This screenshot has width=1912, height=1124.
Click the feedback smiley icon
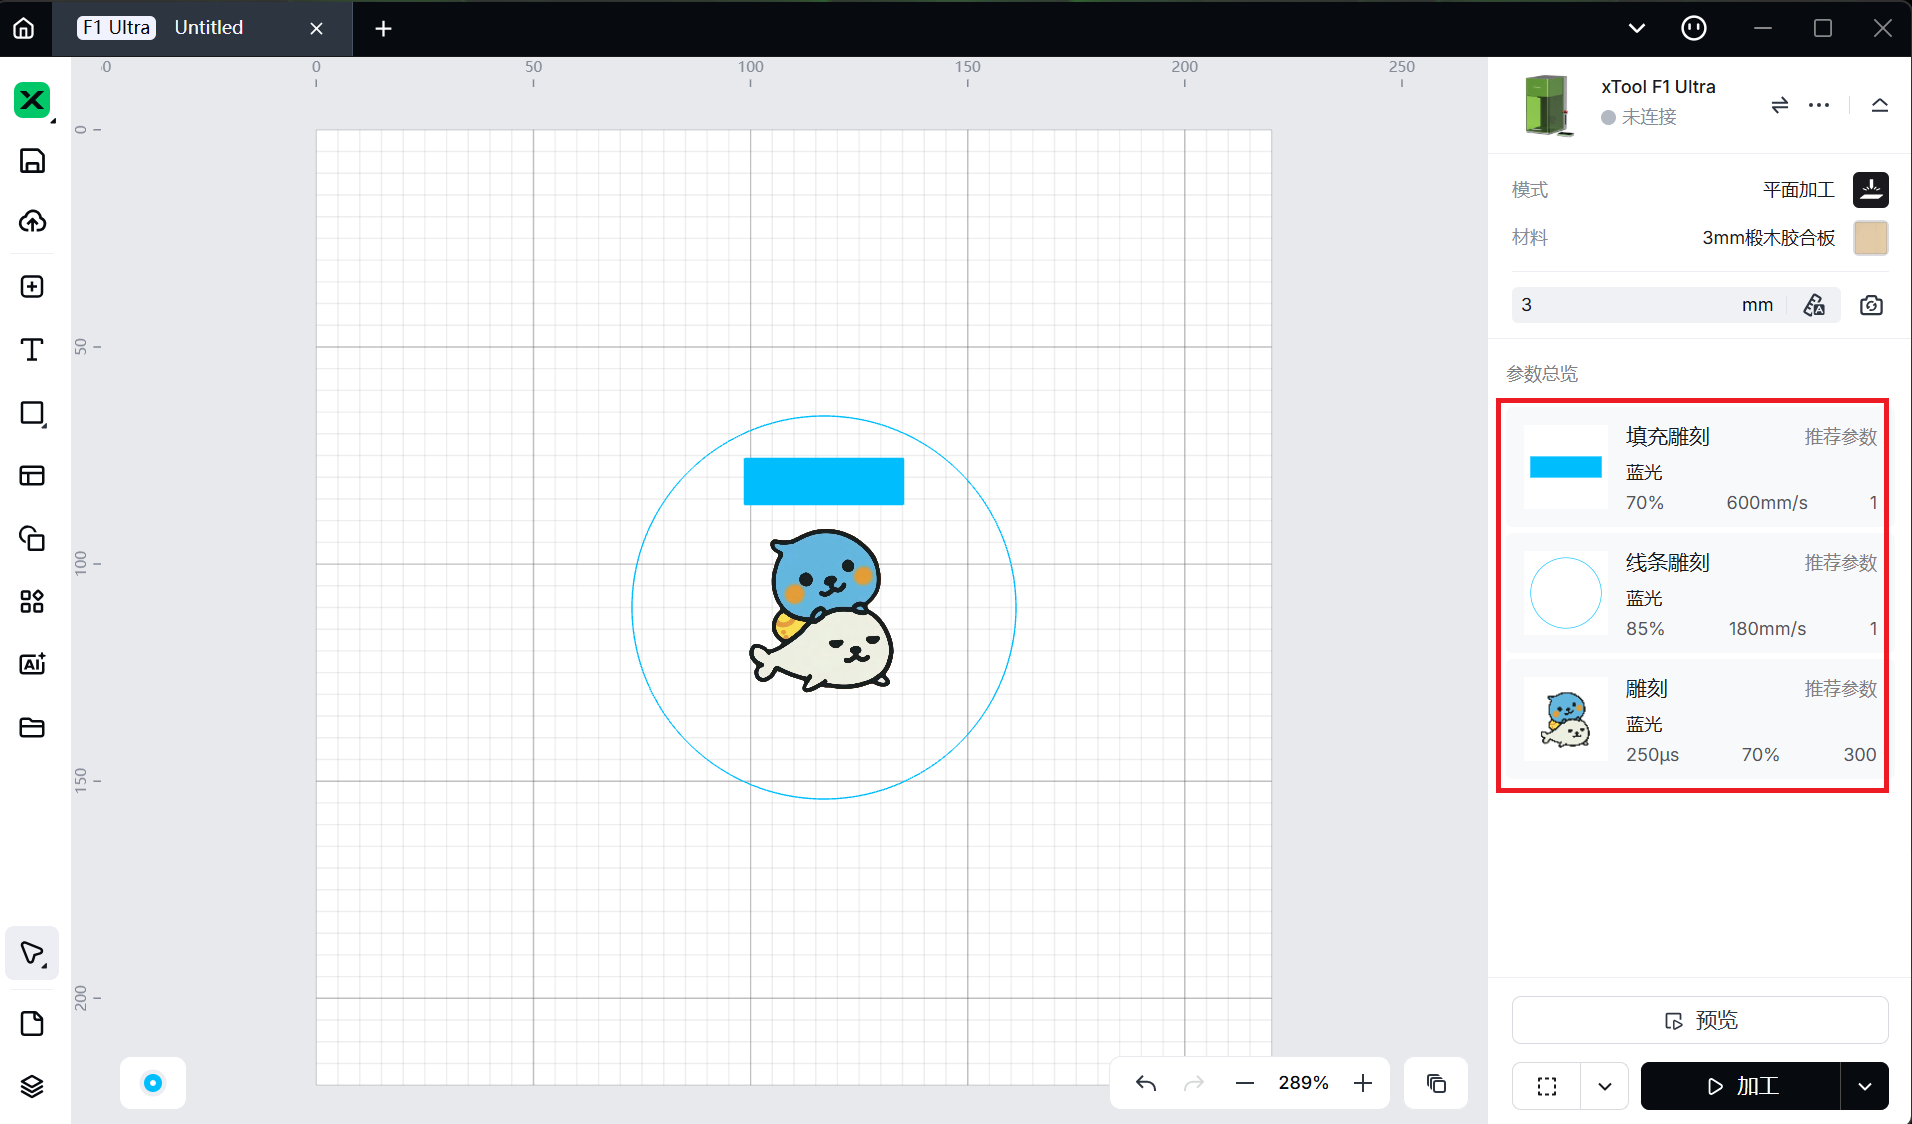(1694, 28)
